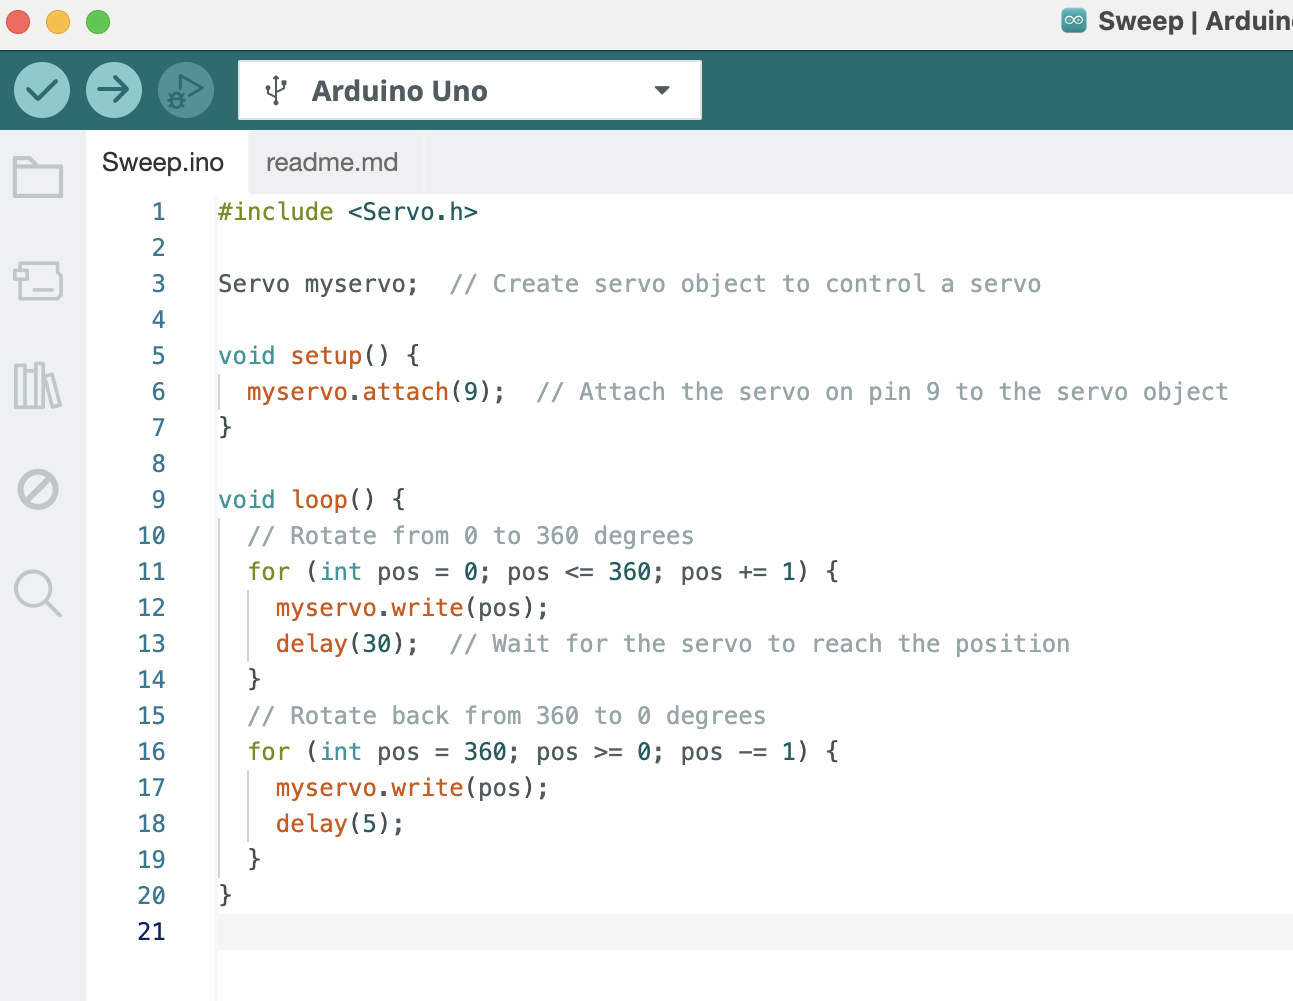Viewport: 1293px width, 1001px height.
Task: Click the for loop with 'pos <= 360'
Action: [543, 572]
